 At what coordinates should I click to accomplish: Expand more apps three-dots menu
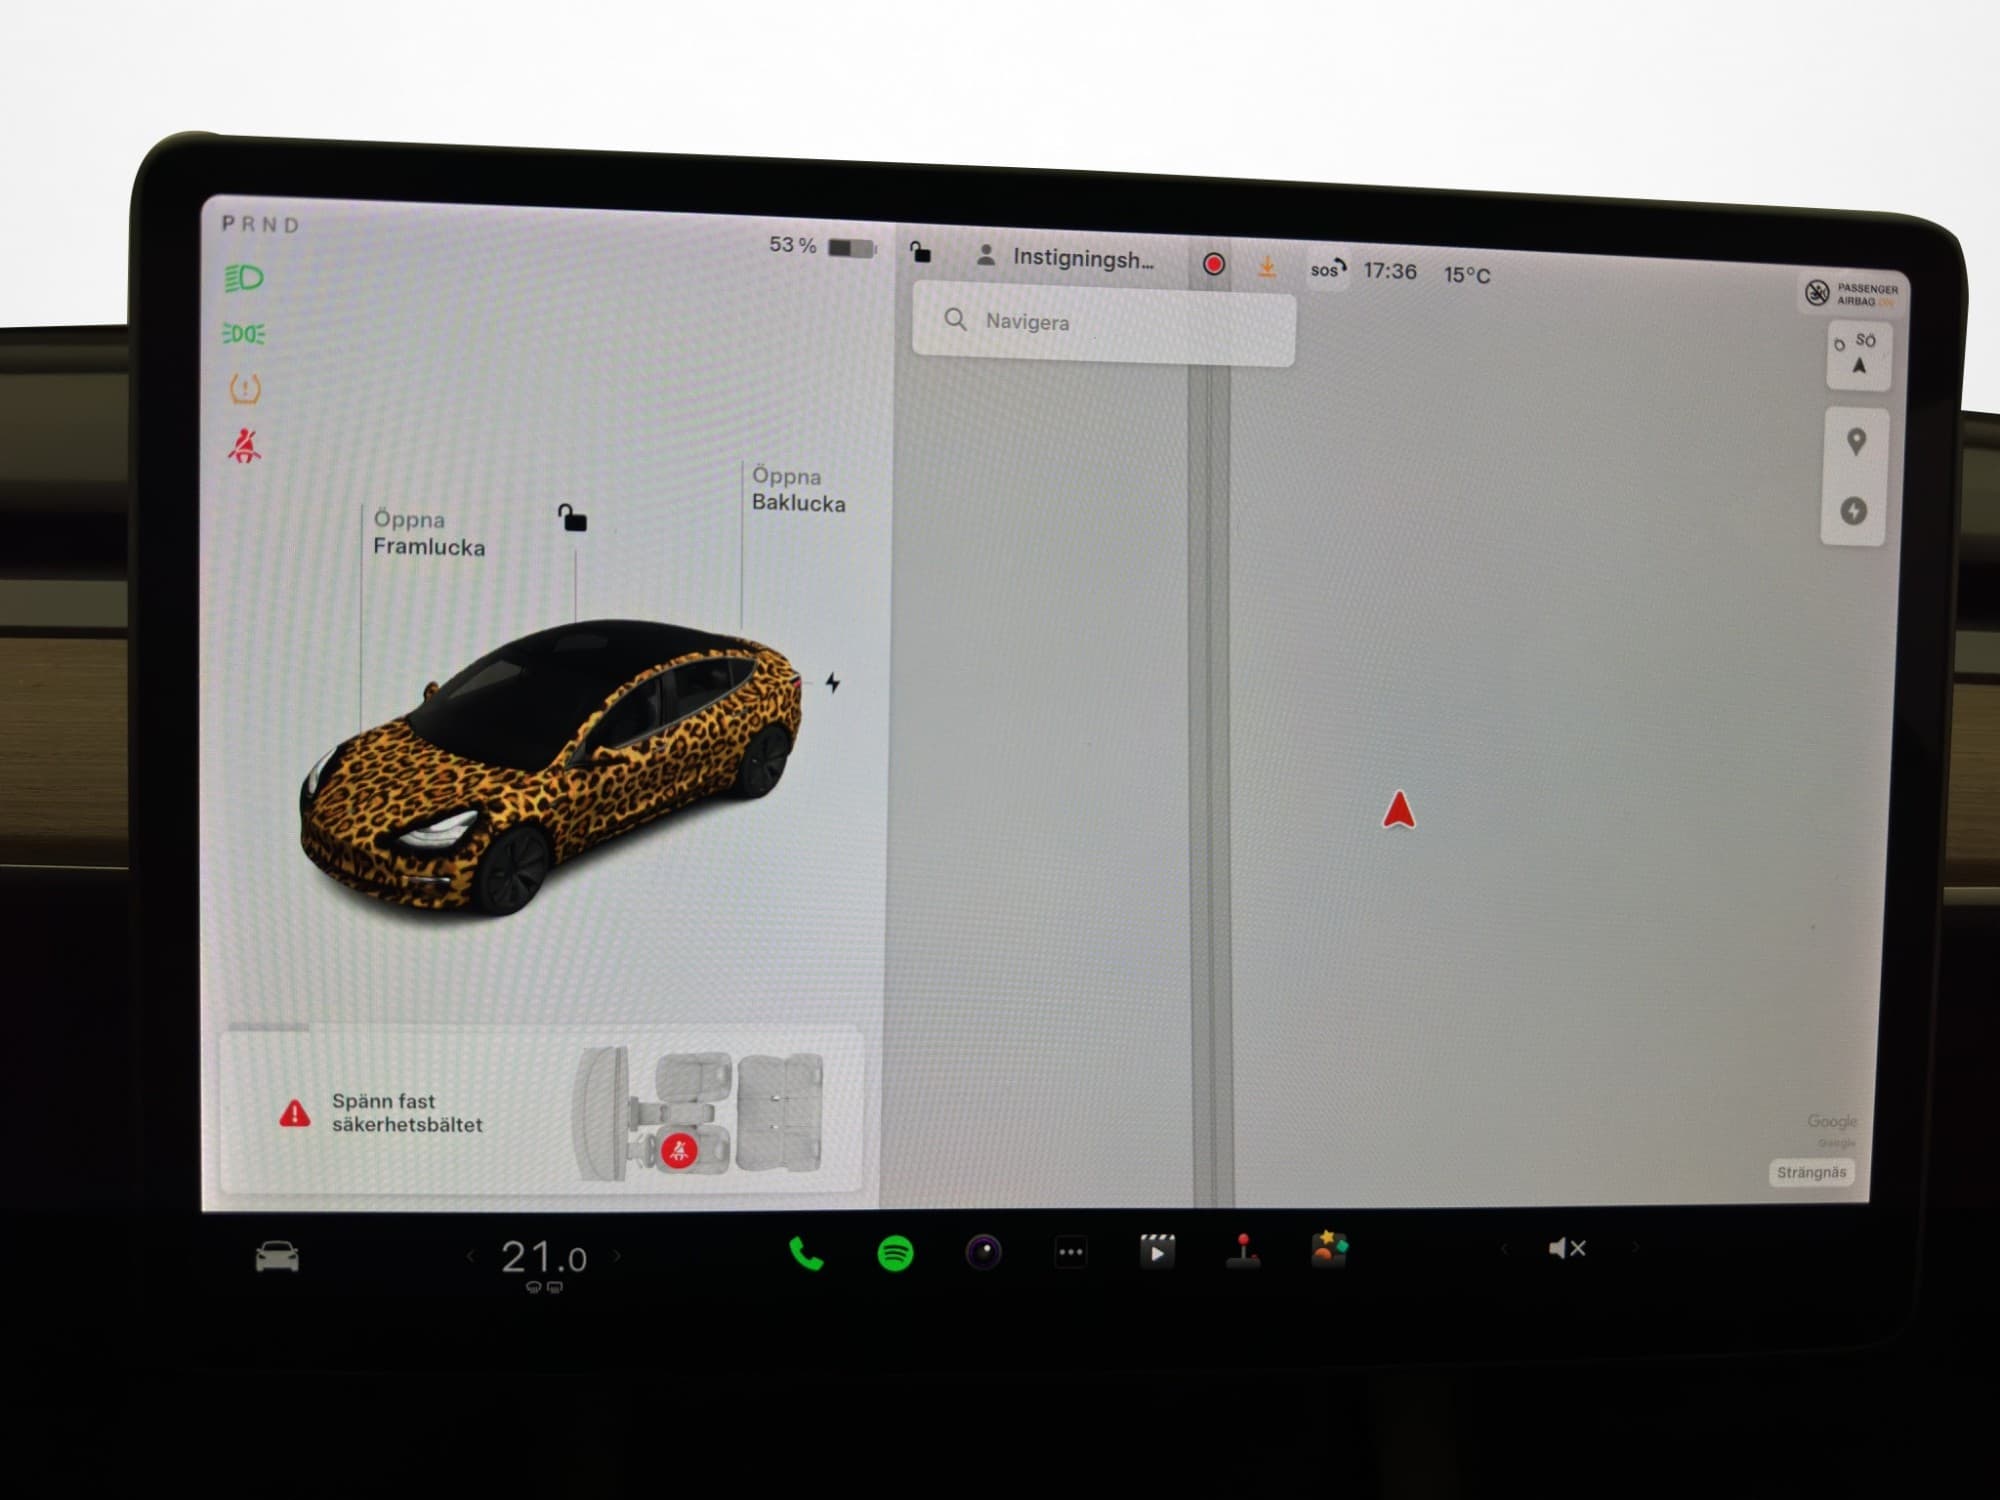tap(1070, 1252)
